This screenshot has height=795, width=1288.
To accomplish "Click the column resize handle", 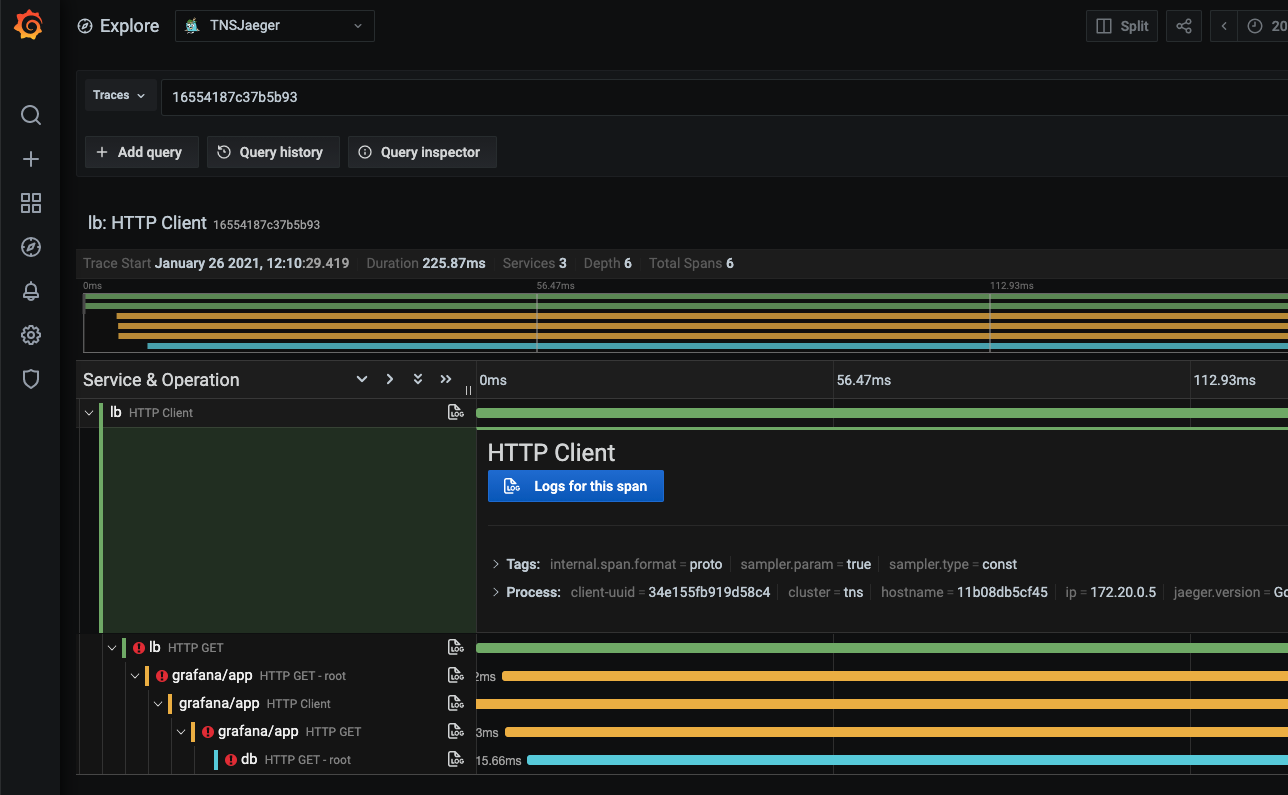I will tap(468, 390).
